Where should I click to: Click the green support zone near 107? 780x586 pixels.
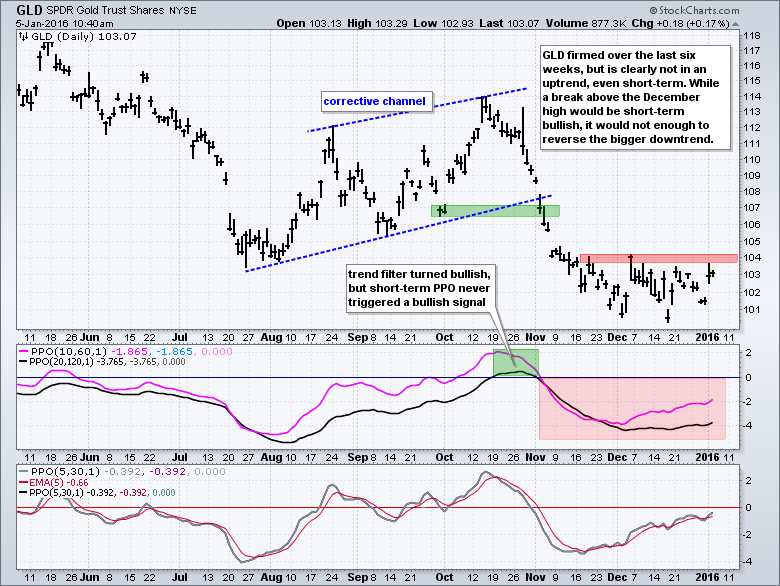tap(495, 211)
